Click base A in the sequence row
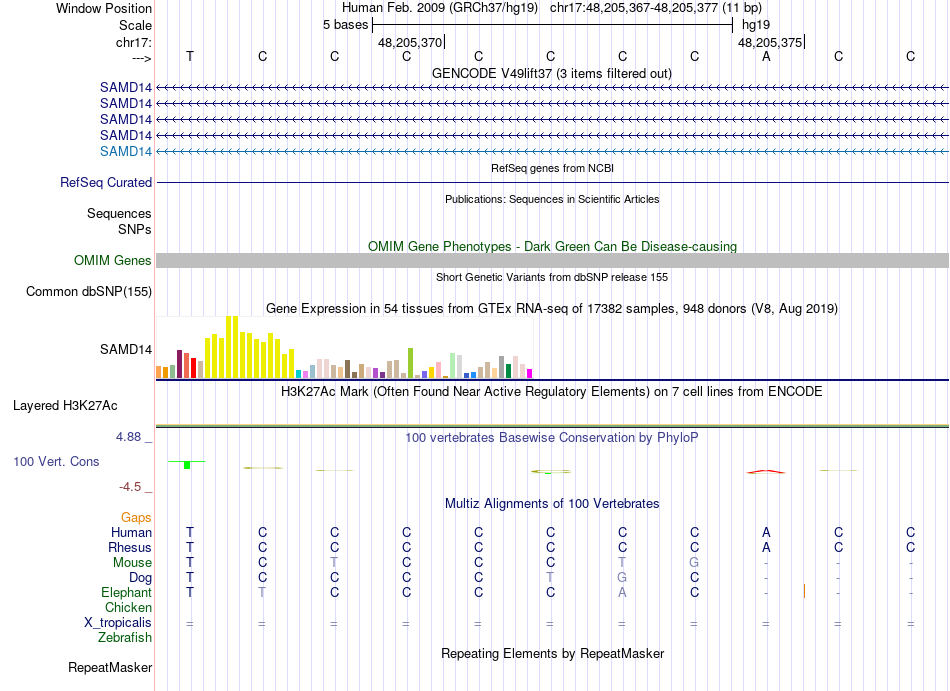The image size is (950, 691). (766, 56)
